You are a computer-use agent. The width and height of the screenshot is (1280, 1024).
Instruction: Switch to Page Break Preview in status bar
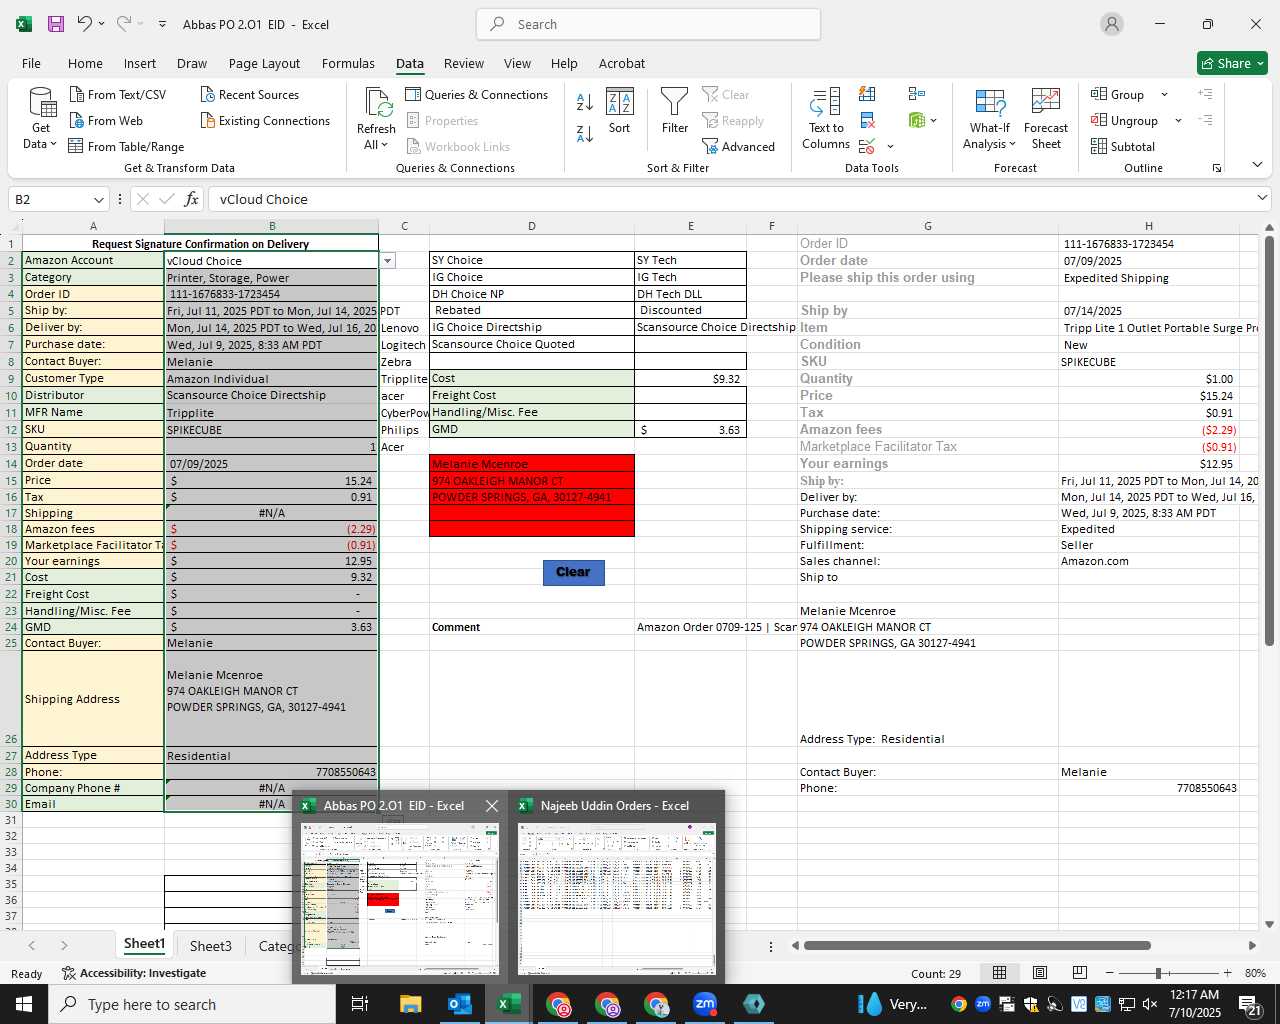coord(1080,973)
